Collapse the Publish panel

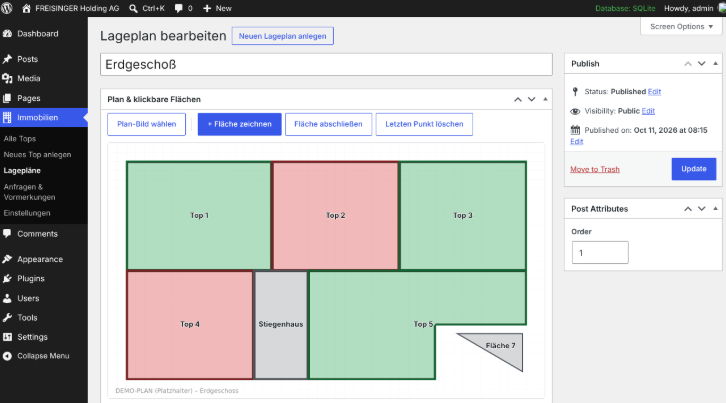(x=715, y=63)
